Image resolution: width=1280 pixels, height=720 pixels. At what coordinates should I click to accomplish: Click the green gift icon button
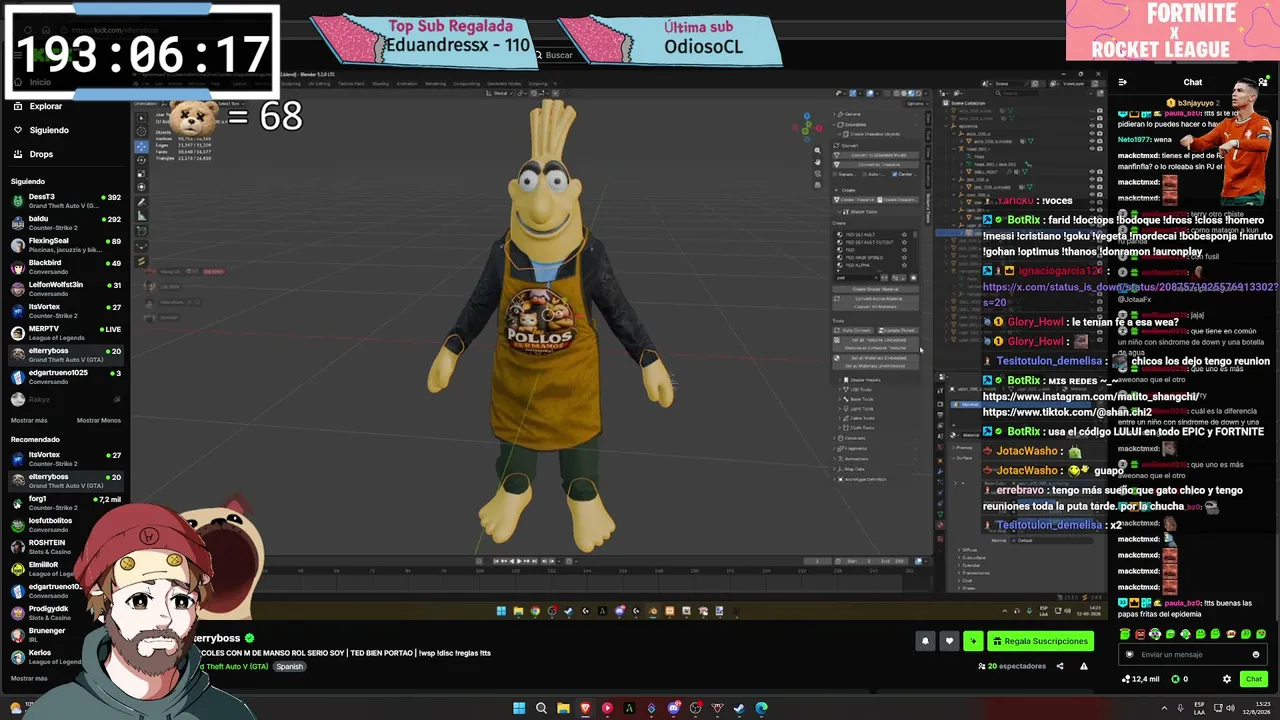pos(973,641)
